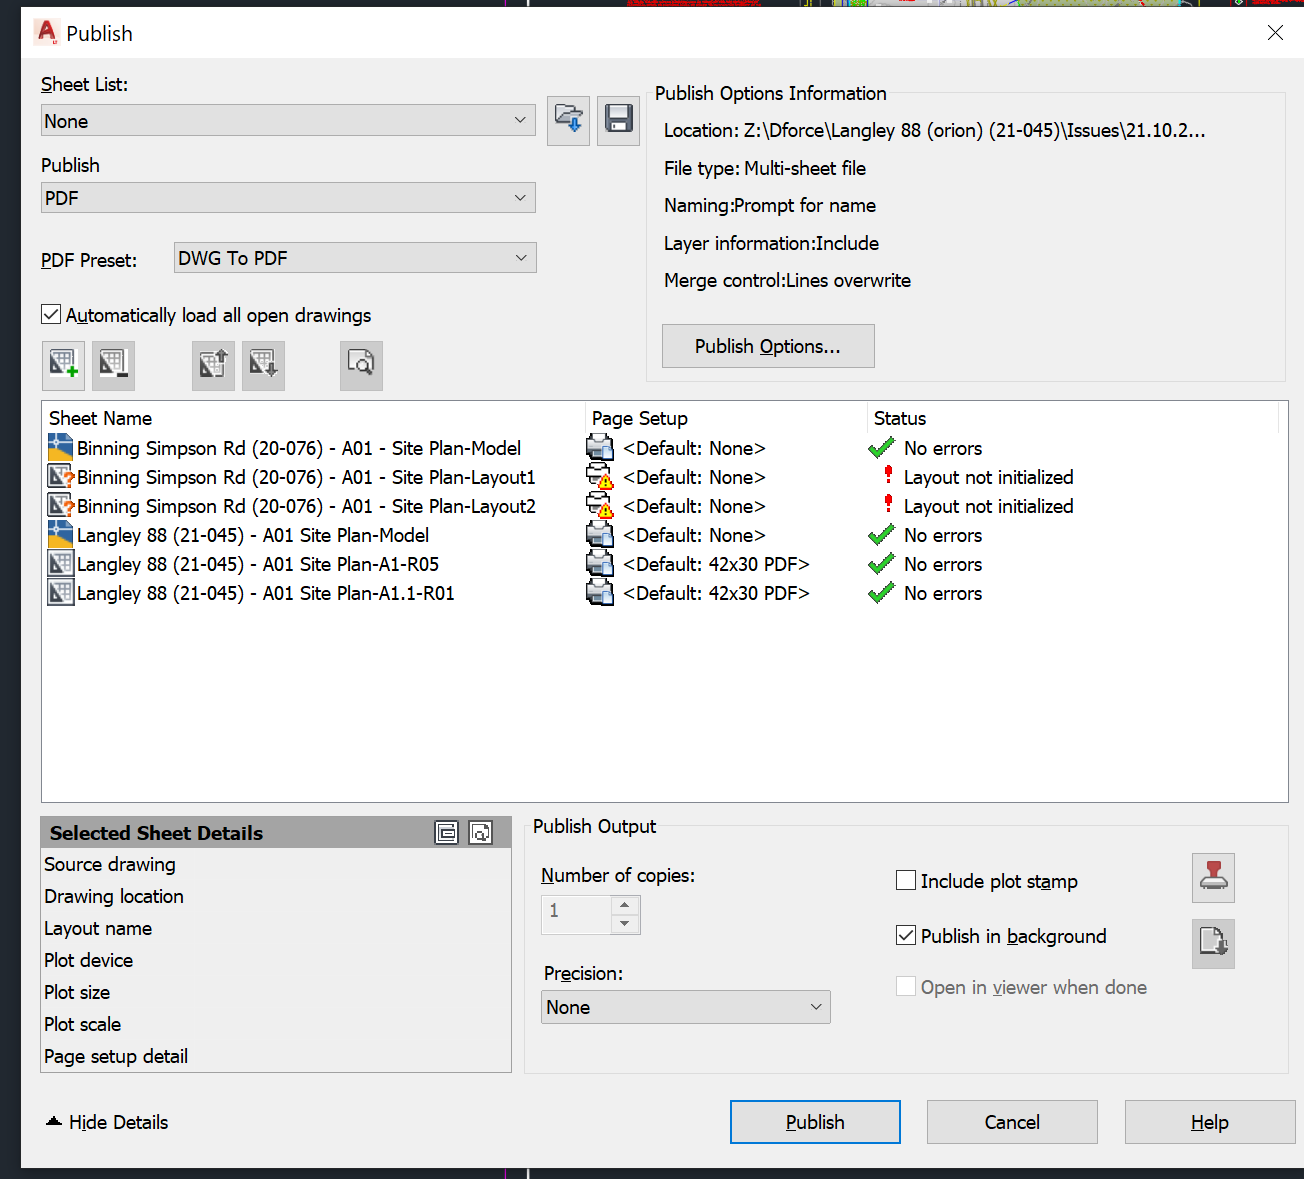Click the Save Sheet List icon
Viewport: 1304px width, 1179px height.
(x=618, y=120)
